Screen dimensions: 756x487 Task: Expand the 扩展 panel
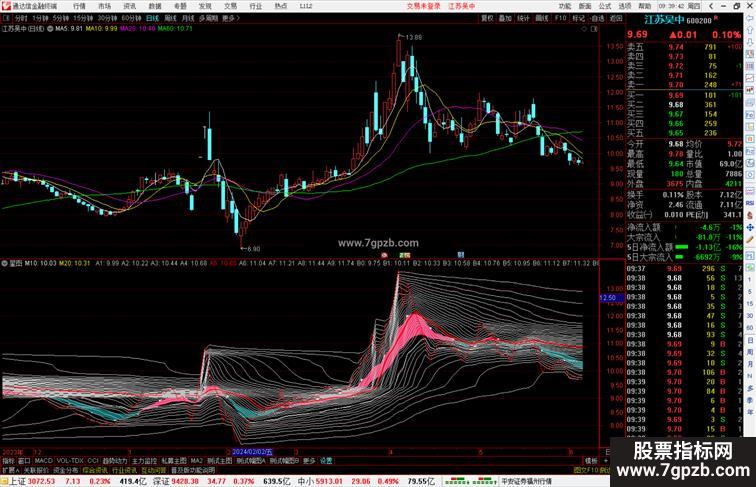[x=10, y=470]
